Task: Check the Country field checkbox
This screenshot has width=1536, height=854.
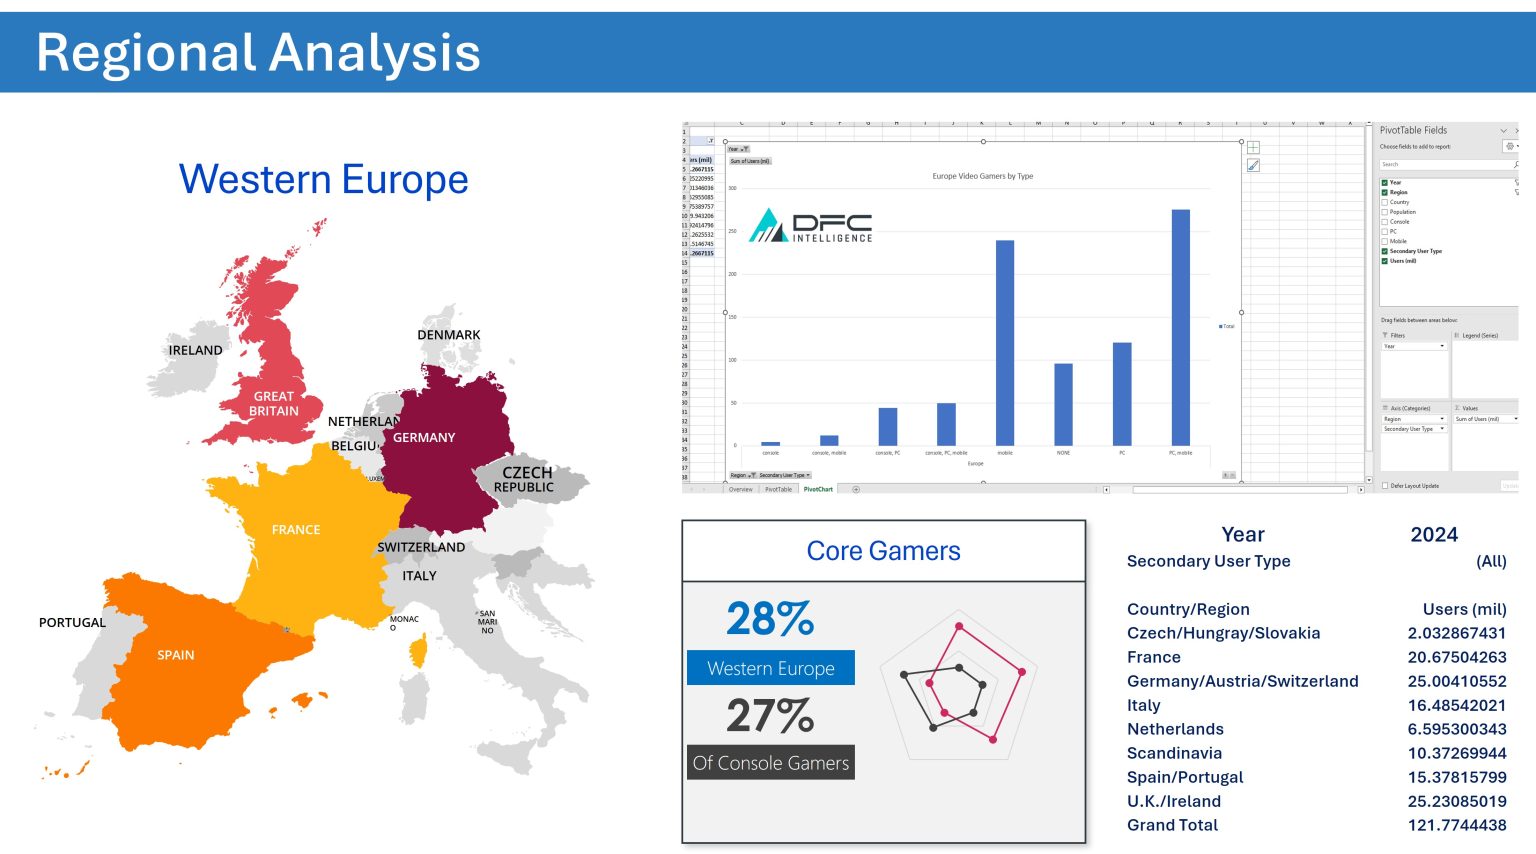Action: (x=1384, y=202)
